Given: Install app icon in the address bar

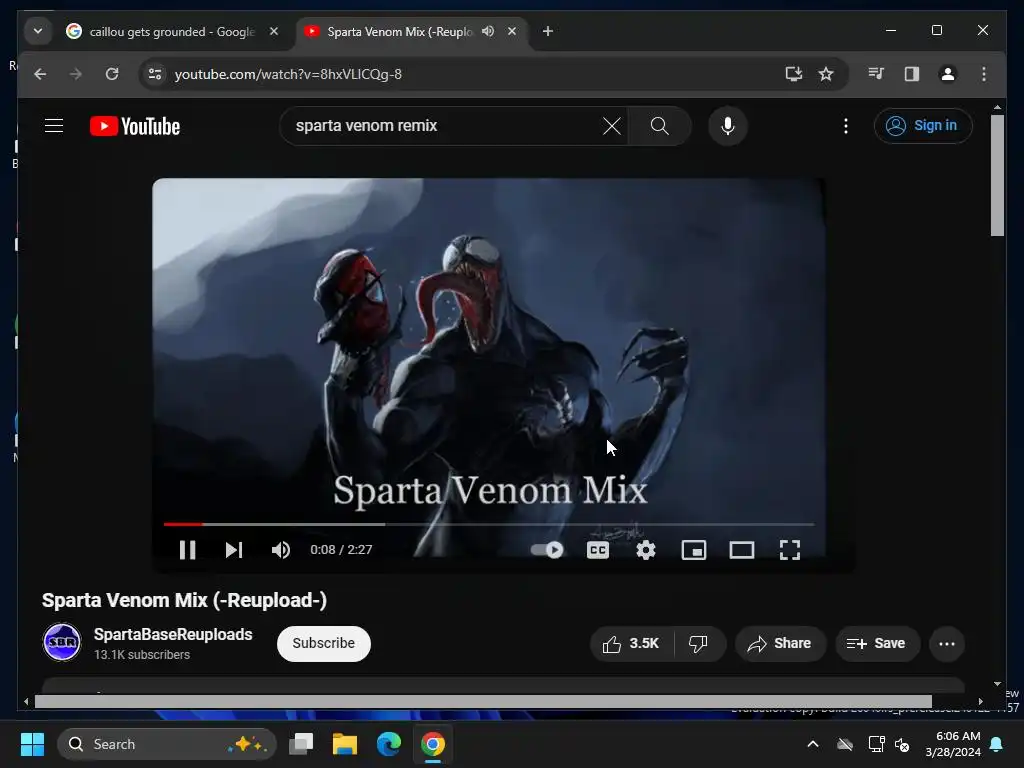Looking at the screenshot, I should click(x=793, y=74).
